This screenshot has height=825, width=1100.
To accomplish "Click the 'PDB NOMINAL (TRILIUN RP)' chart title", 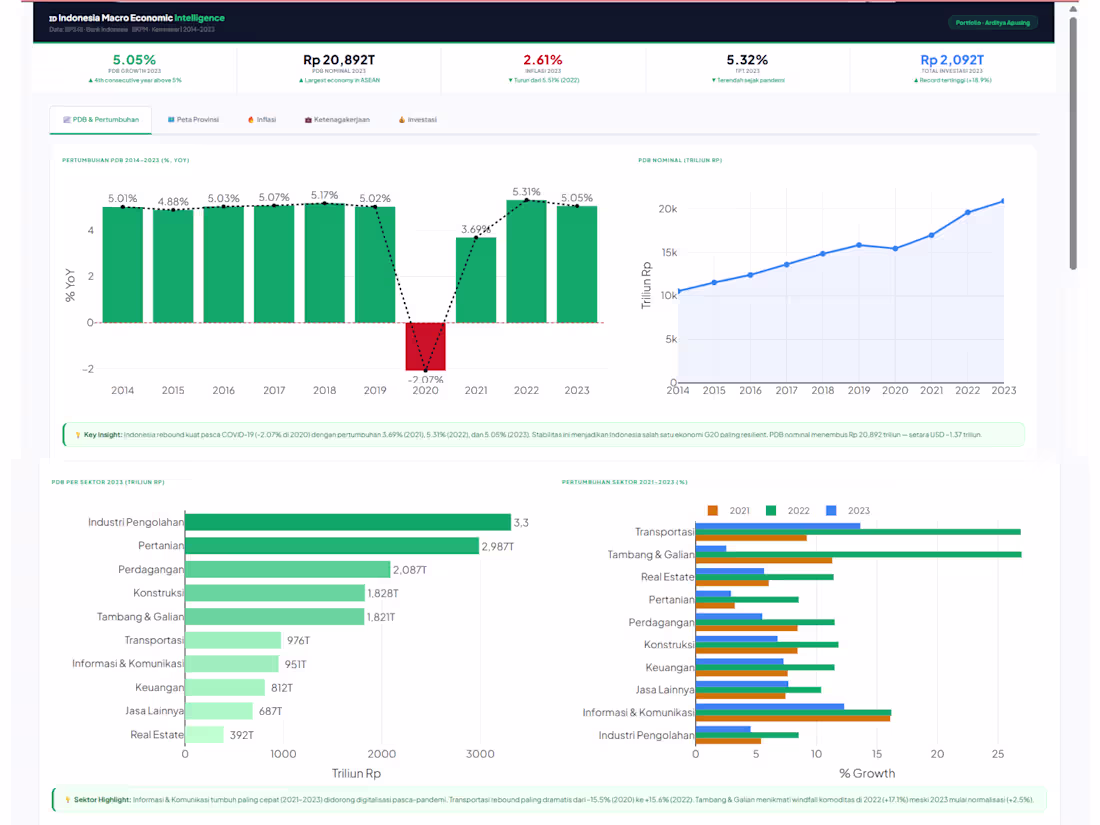I will pos(680,160).
